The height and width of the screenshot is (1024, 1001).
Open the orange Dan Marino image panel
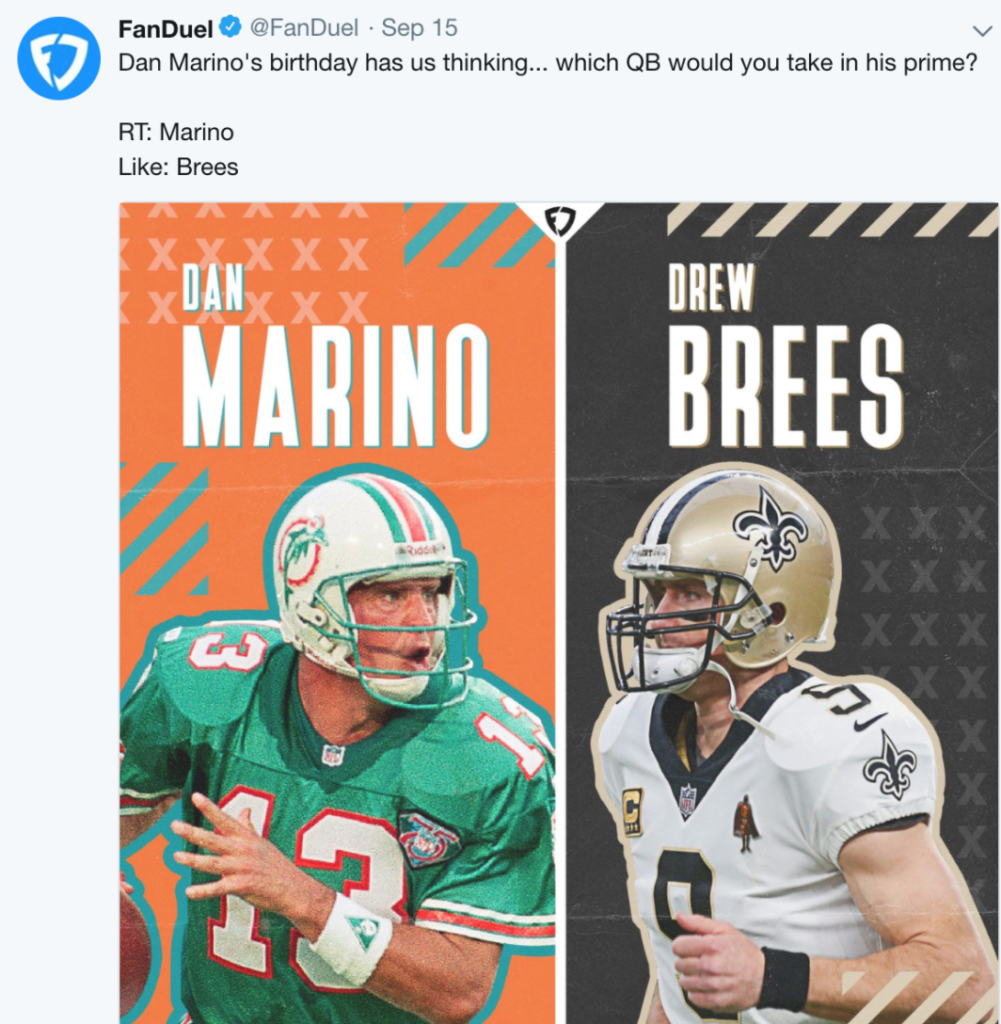[x=338, y=613]
